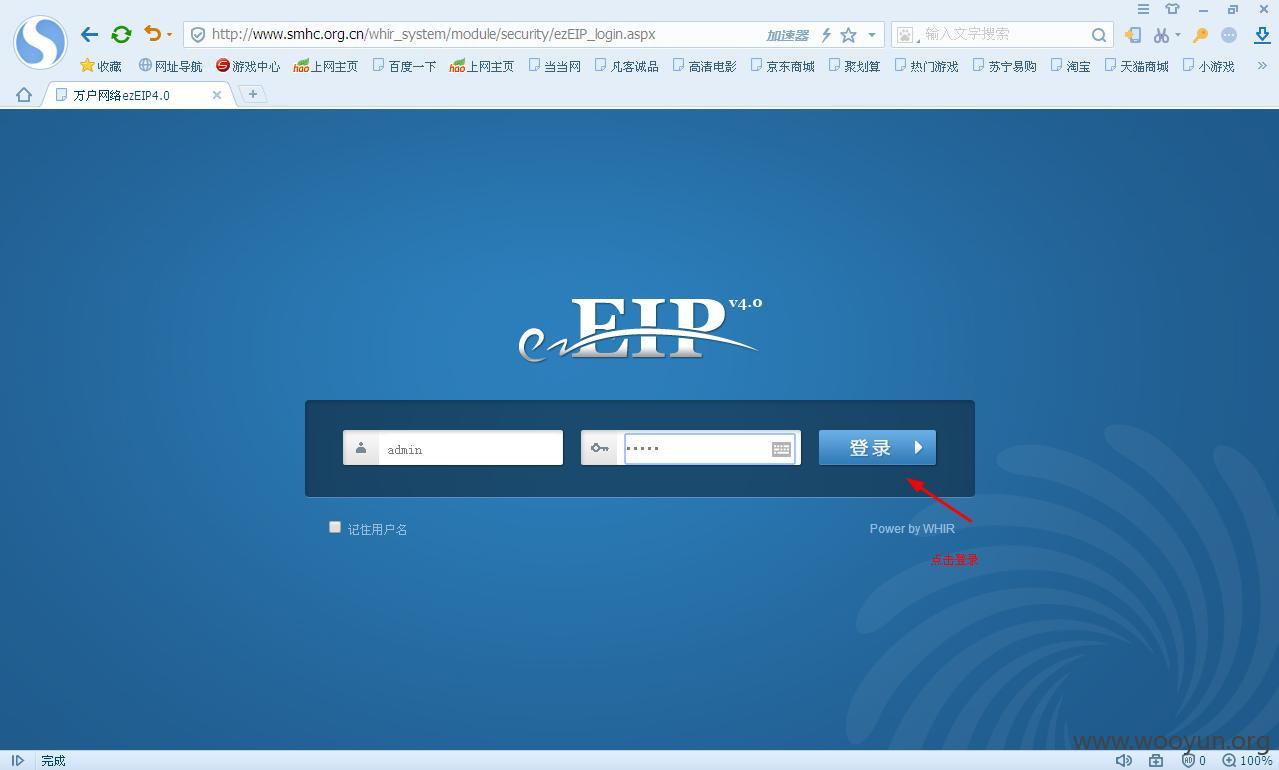
Task: Open the sidebar login door icon
Action: point(1132,35)
